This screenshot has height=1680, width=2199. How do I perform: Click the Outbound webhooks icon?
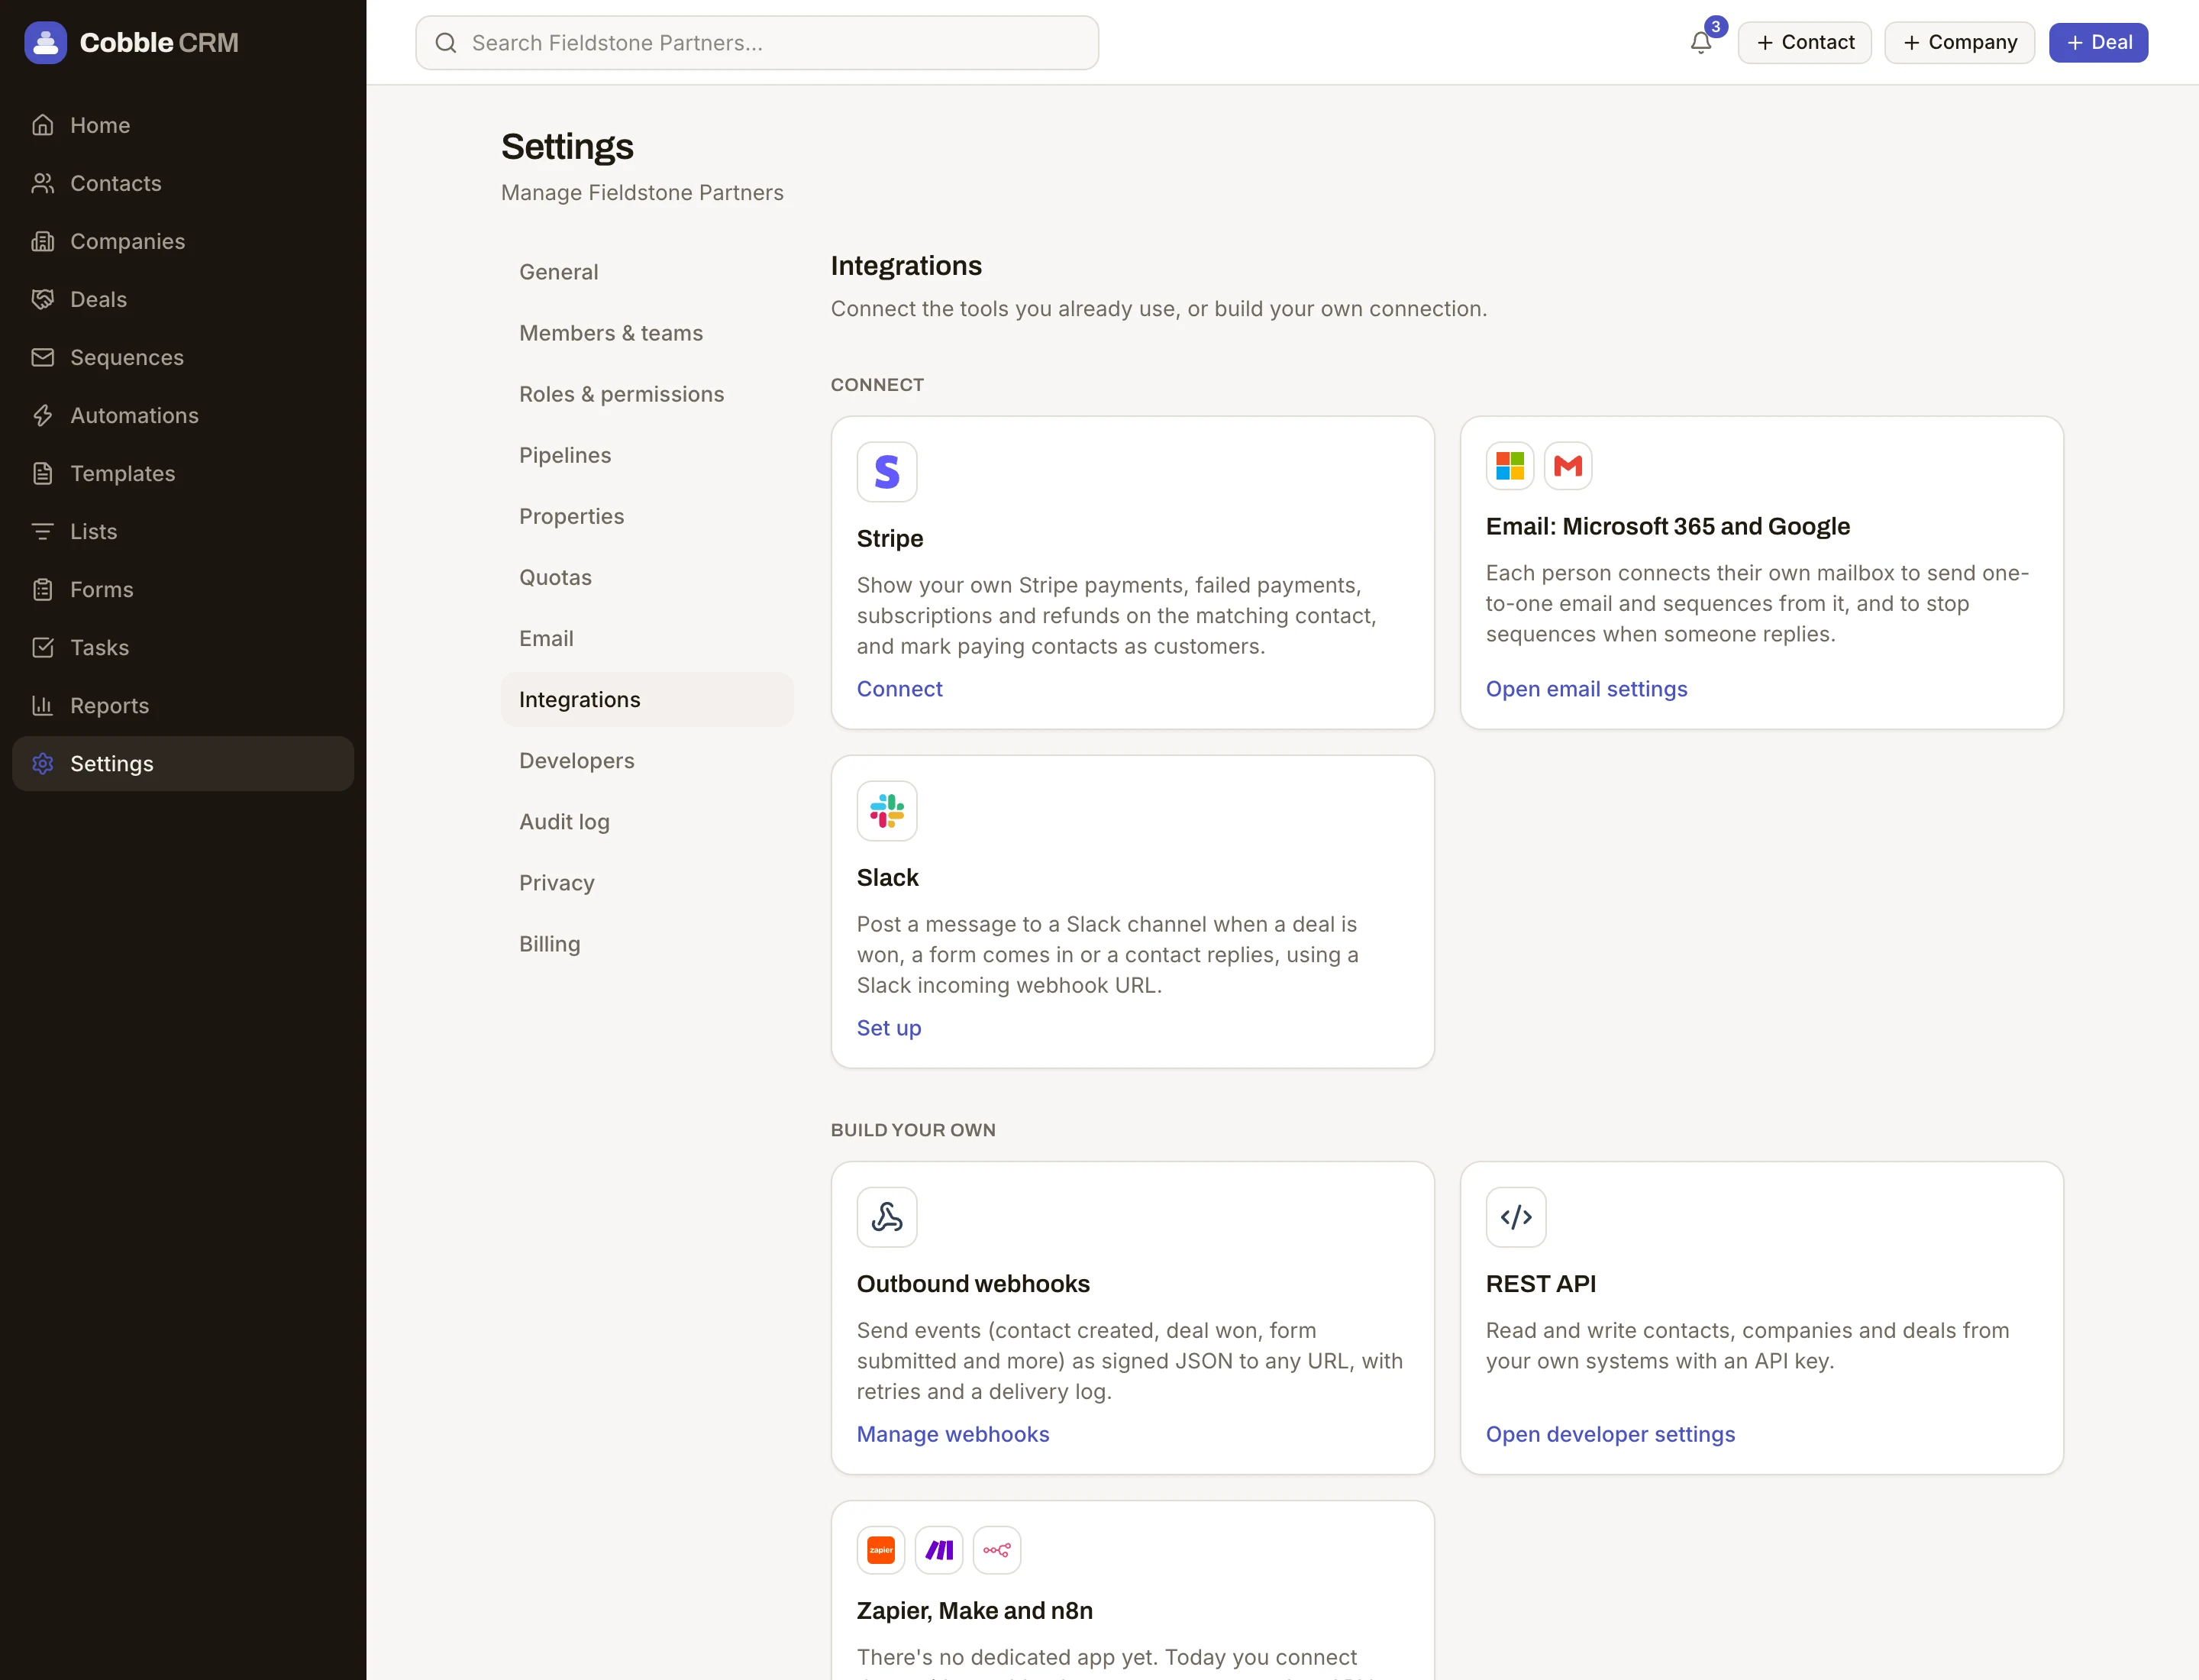887,1217
